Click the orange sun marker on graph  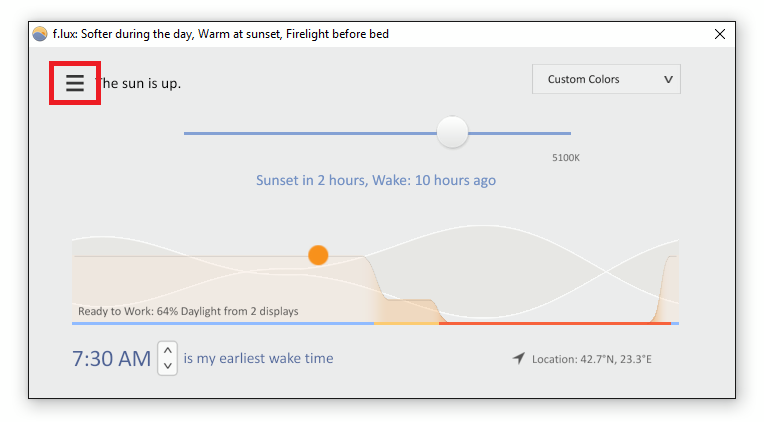point(318,255)
